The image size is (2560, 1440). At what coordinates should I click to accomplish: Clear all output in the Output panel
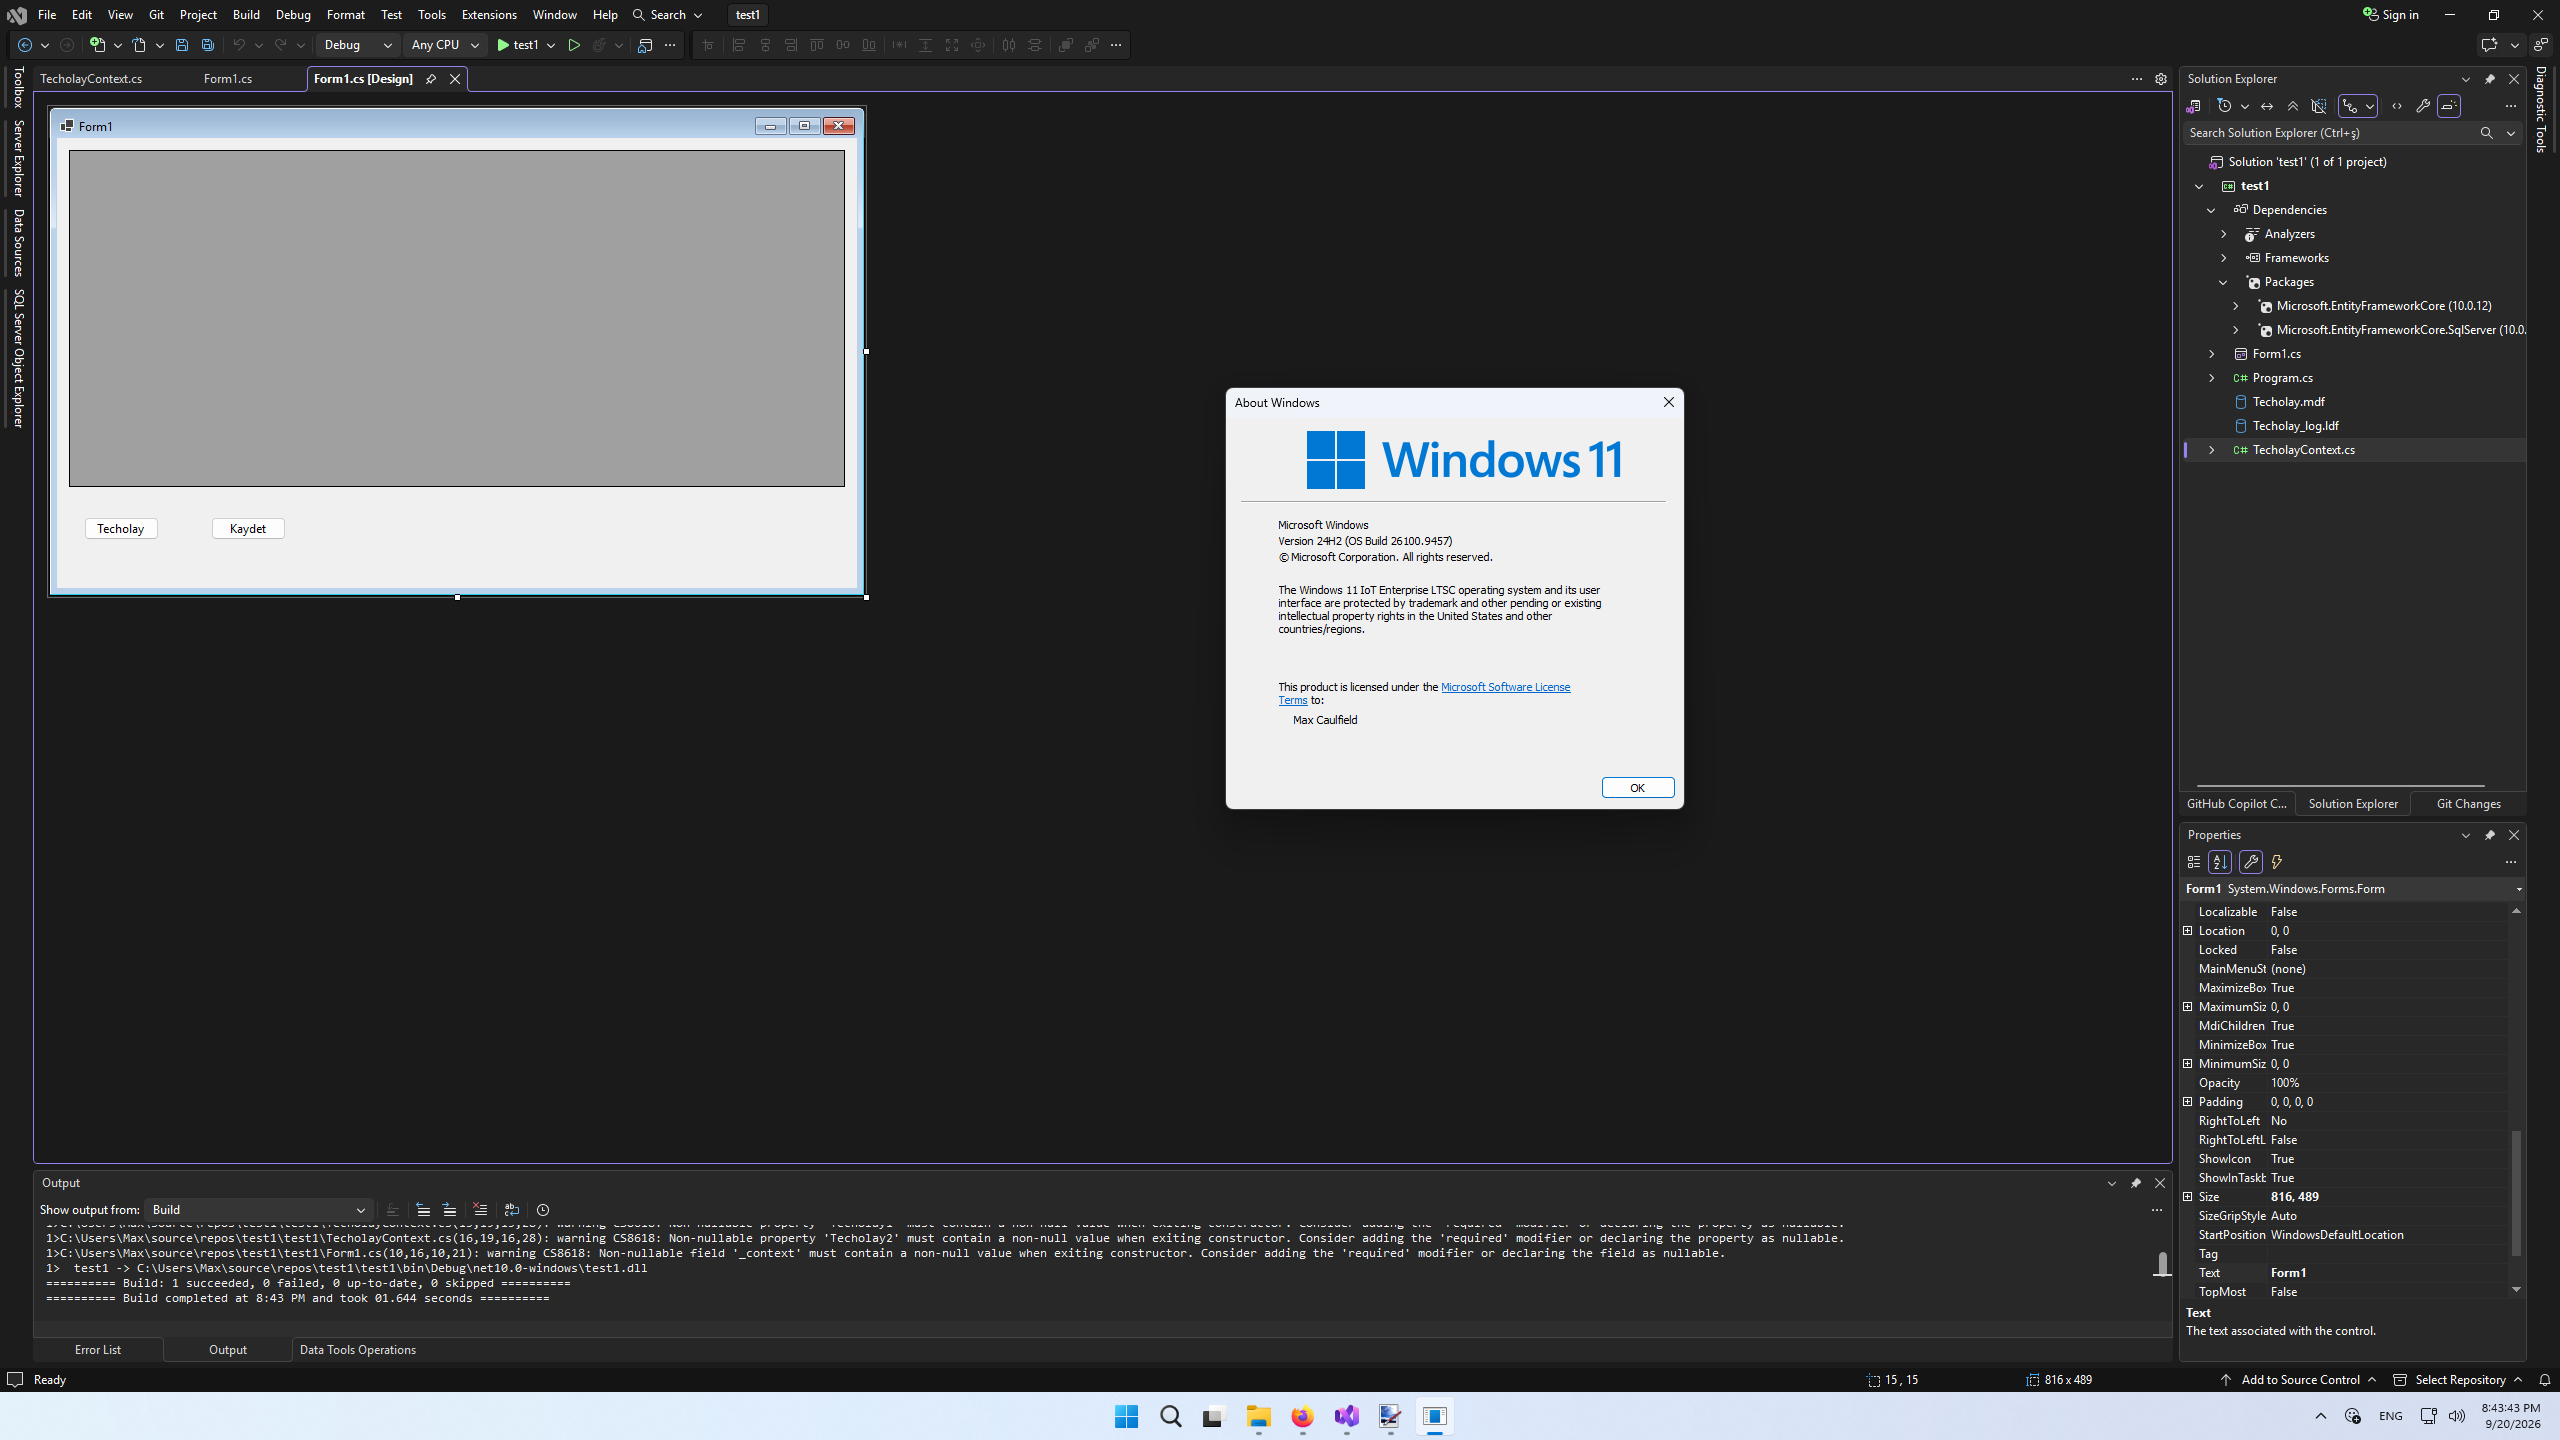[480, 1210]
